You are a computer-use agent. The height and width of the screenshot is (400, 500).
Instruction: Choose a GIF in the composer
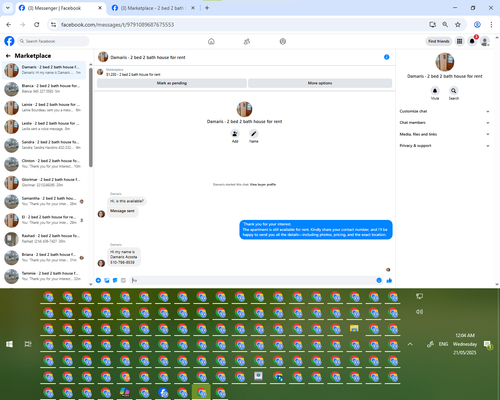(123, 280)
